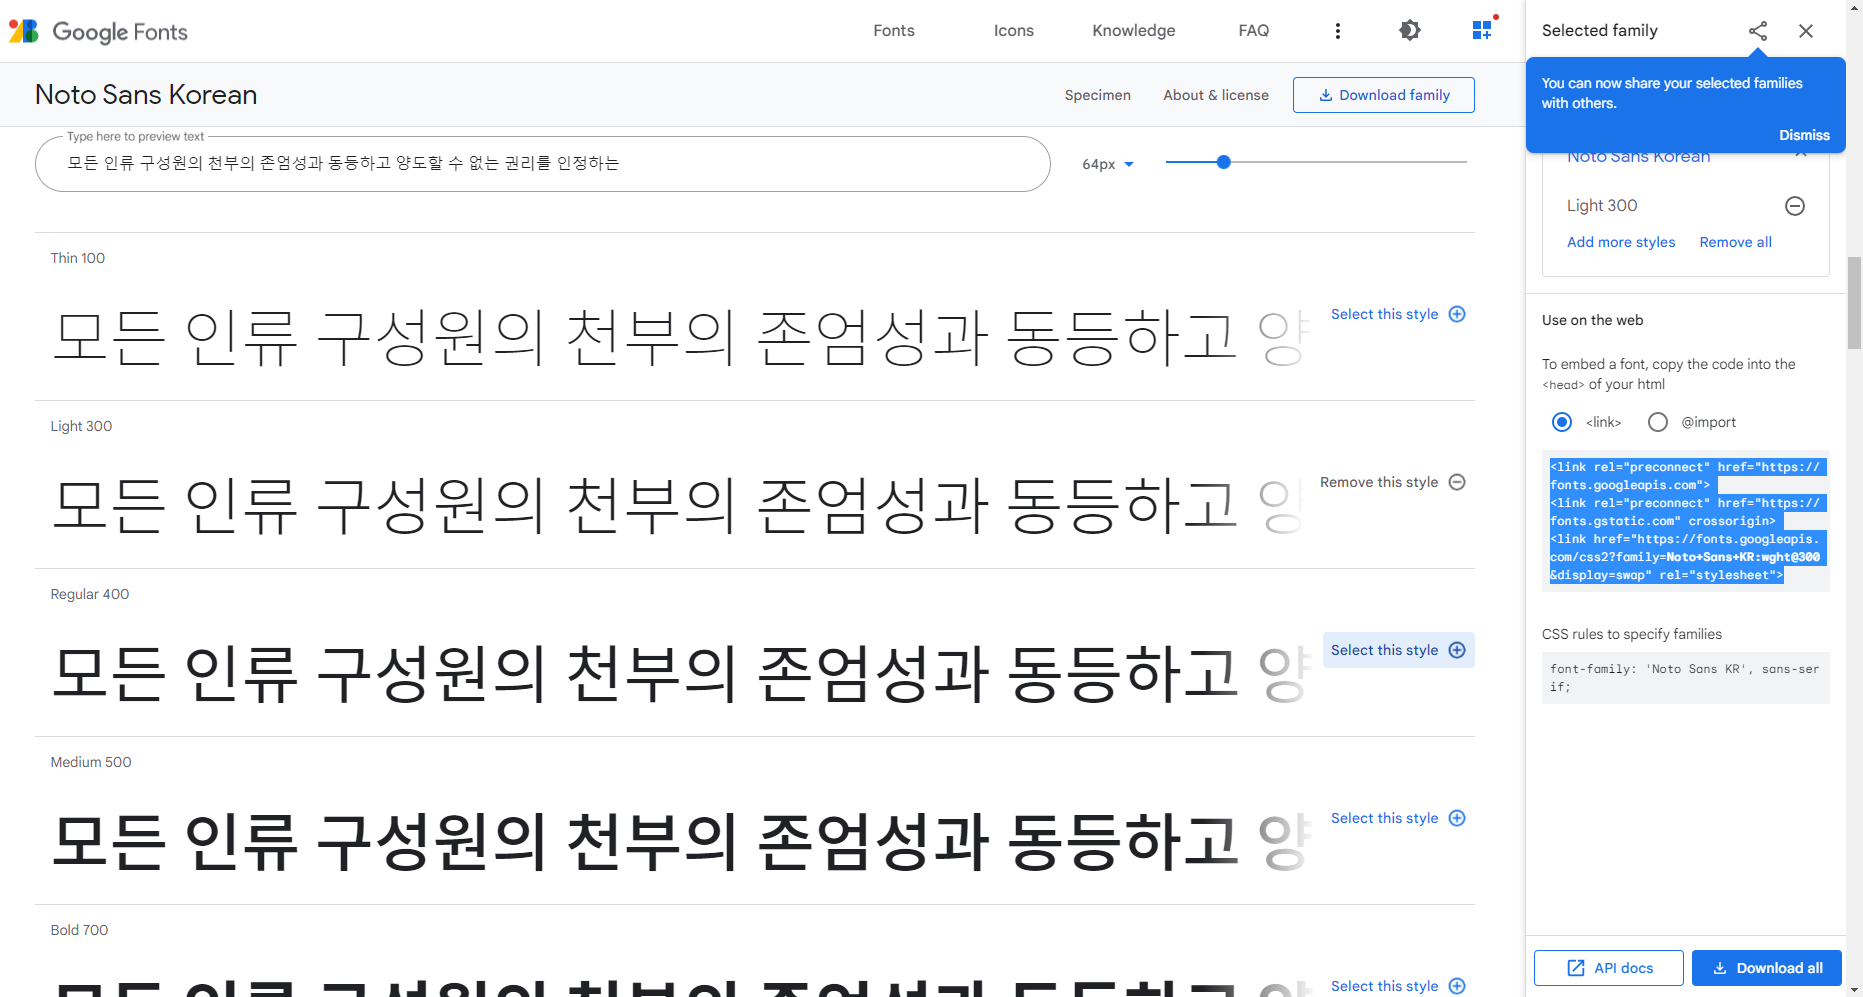Select the <link> embed radio button
Image resolution: width=1863 pixels, height=997 pixels.
click(x=1562, y=422)
